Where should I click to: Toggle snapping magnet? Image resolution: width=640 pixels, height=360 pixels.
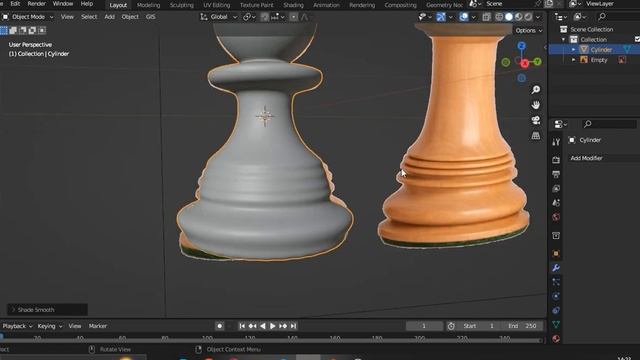[264, 17]
